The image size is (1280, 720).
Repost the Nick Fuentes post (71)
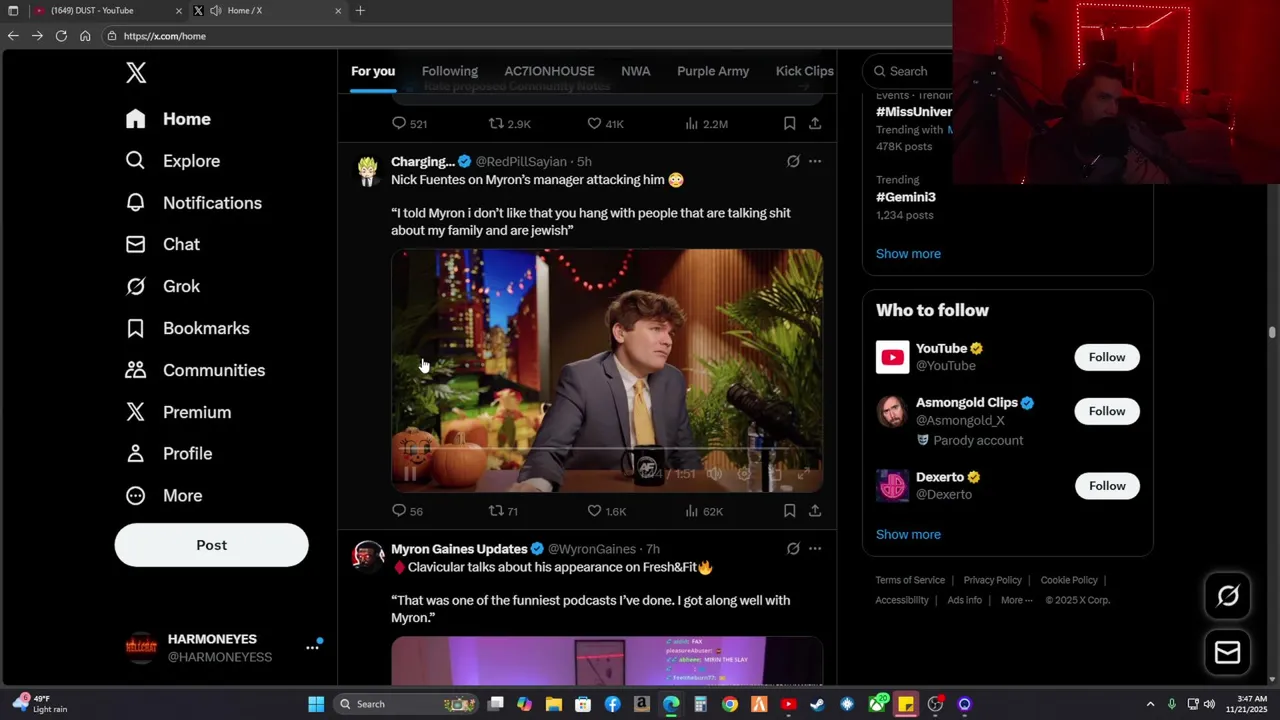click(x=503, y=511)
